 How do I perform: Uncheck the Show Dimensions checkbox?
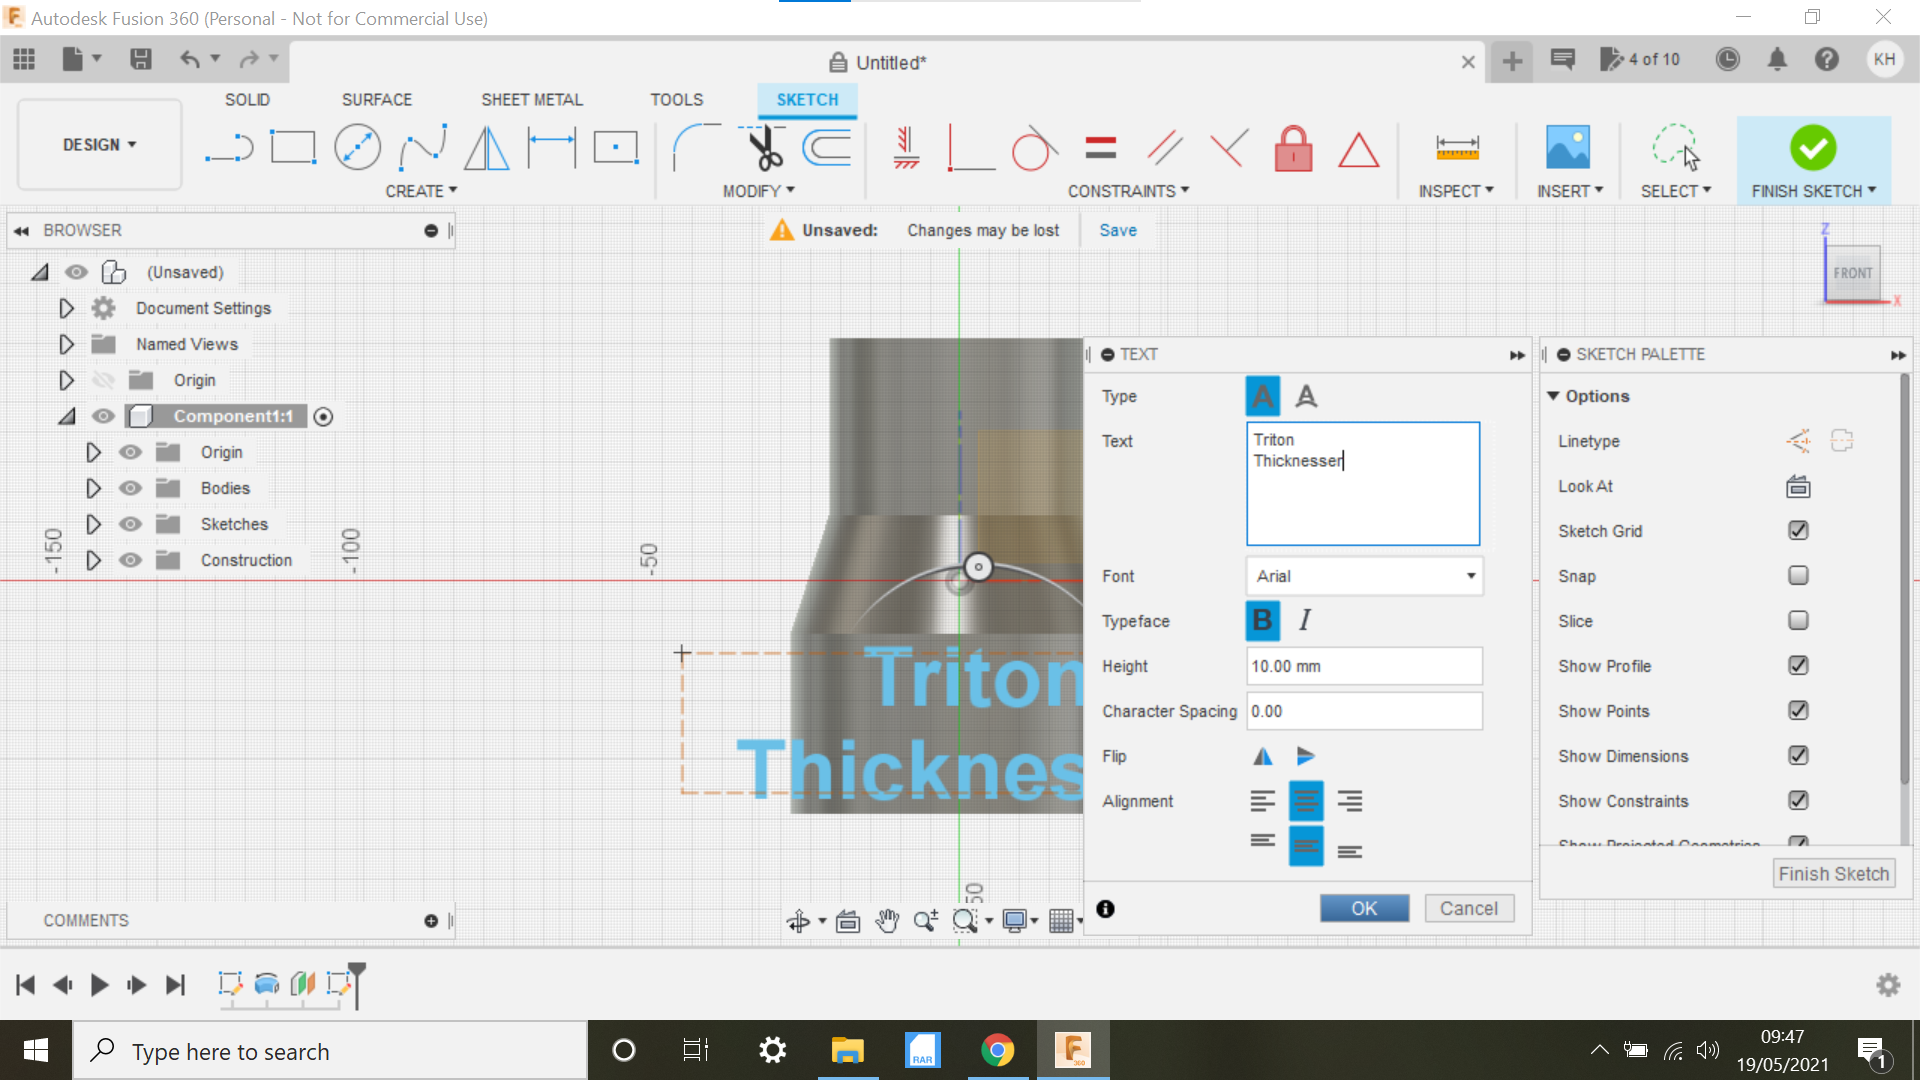pyautogui.click(x=1798, y=756)
